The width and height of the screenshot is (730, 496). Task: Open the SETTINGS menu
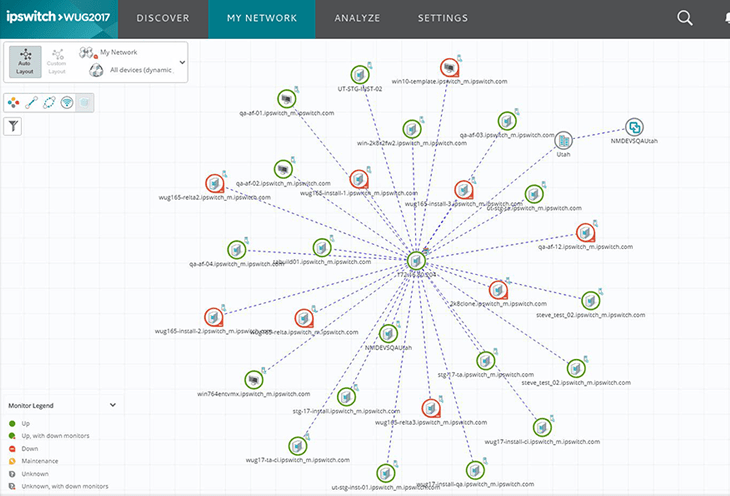pyautogui.click(x=443, y=18)
